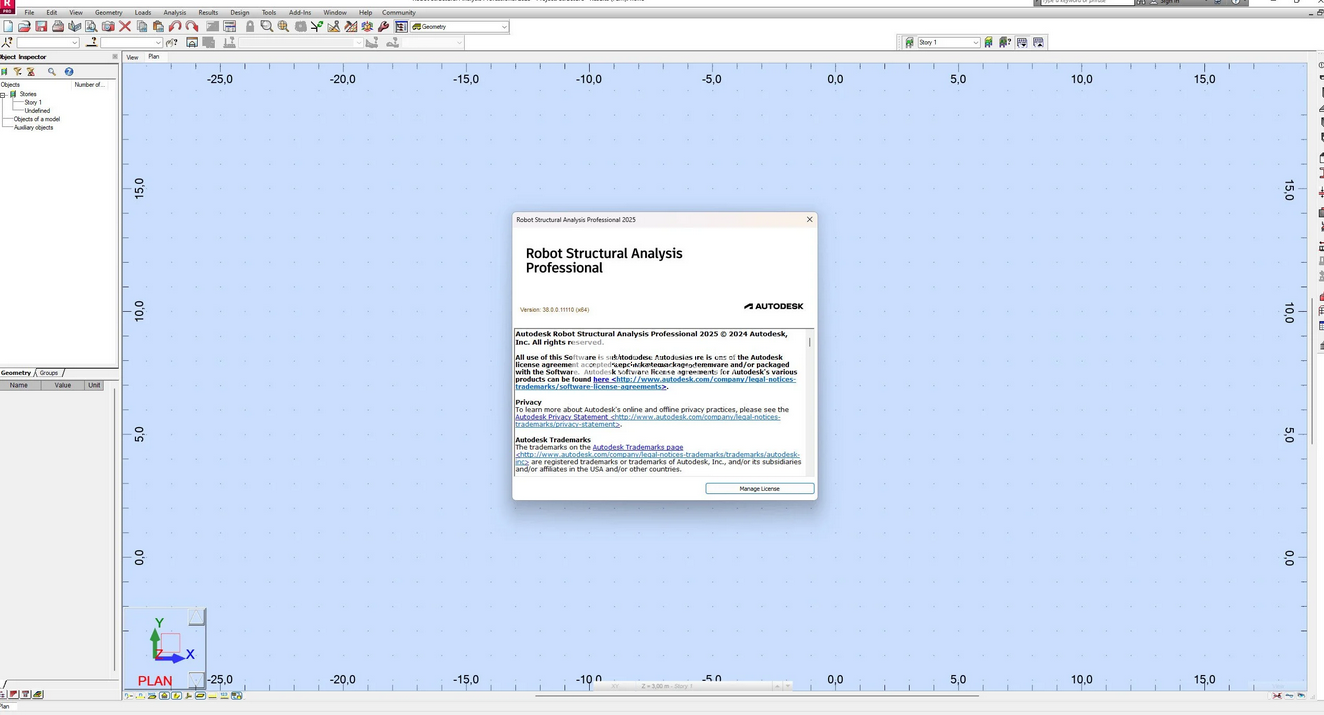Close the Object Inspector panel
This screenshot has height=715, width=1324.
114,57
